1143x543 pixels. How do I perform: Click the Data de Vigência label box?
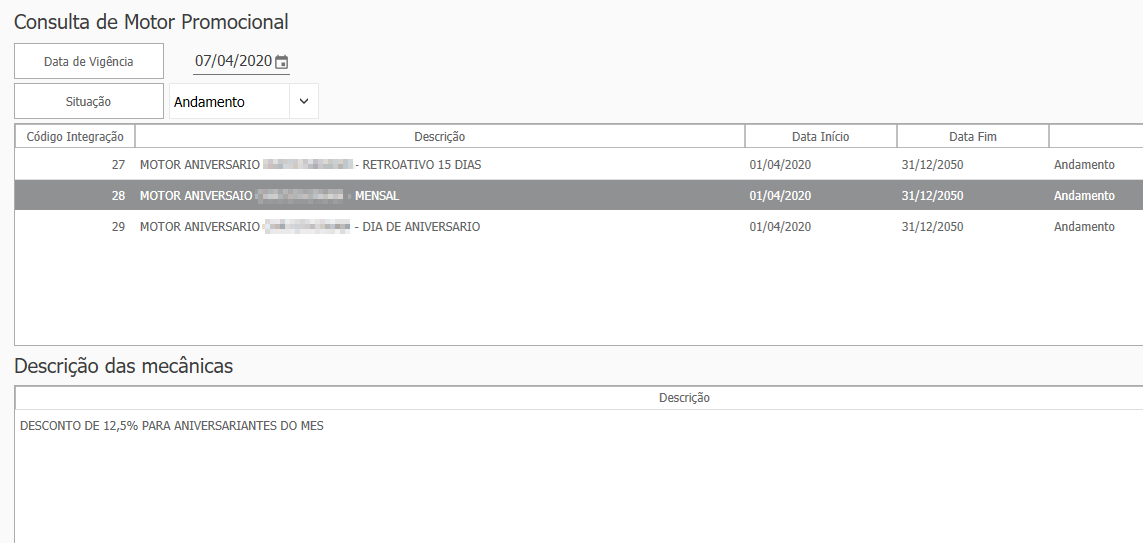click(x=88, y=61)
